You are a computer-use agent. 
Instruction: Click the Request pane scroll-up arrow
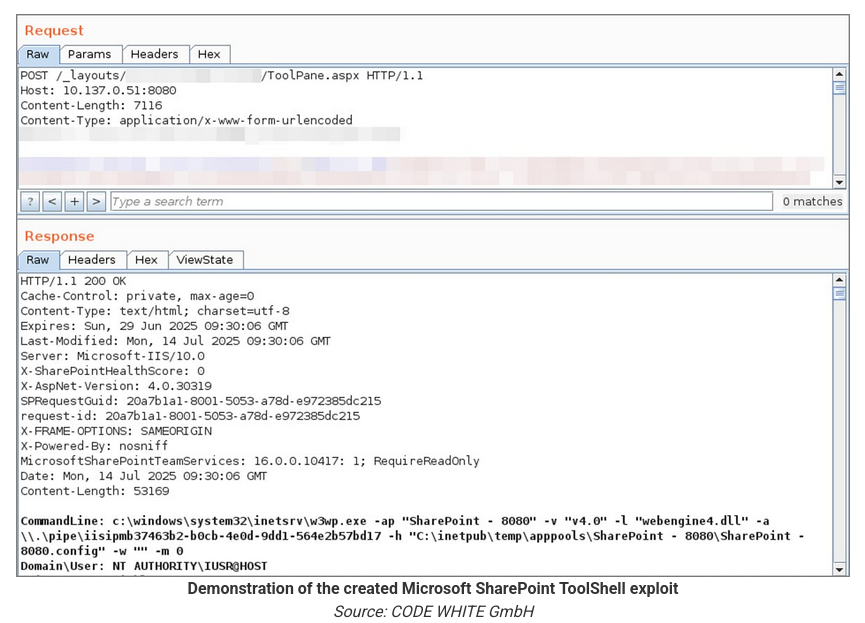pyautogui.click(x=839, y=74)
